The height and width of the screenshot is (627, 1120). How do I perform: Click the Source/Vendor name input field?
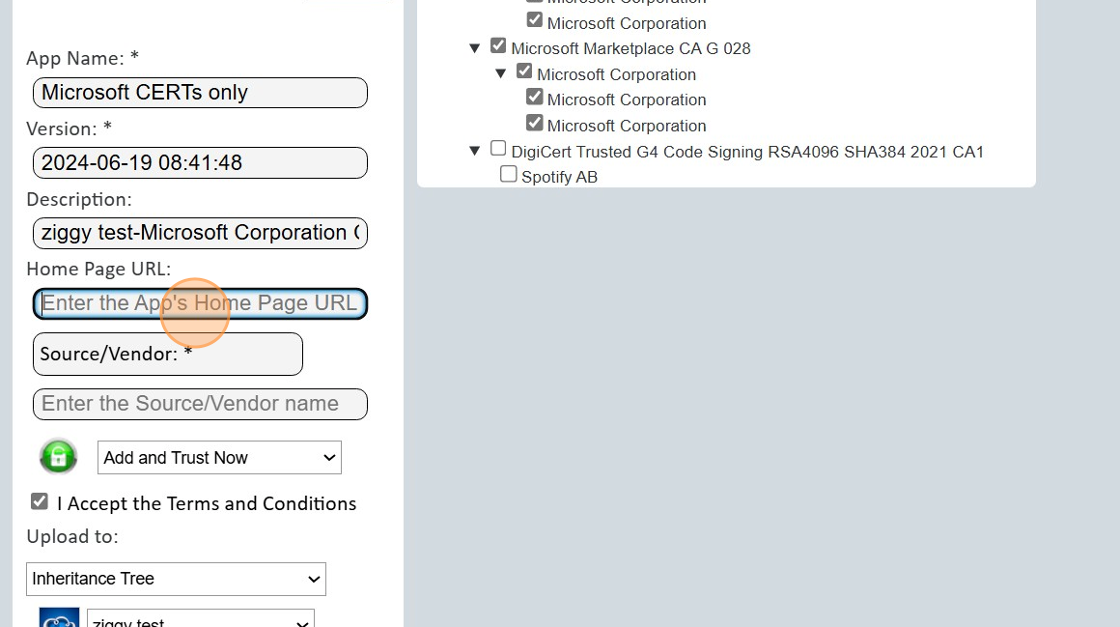[x=200, y=404]
